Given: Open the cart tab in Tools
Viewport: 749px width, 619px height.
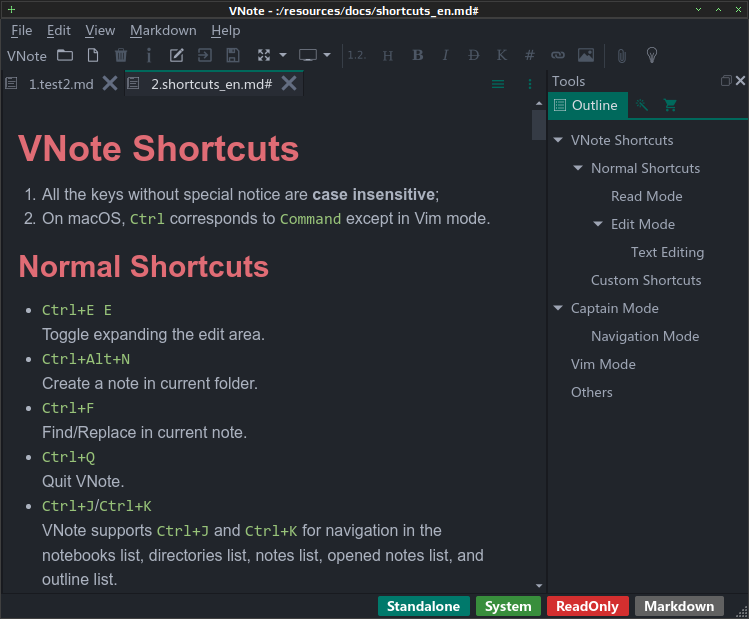Looking at the screenshot, I should pos(670,105).
